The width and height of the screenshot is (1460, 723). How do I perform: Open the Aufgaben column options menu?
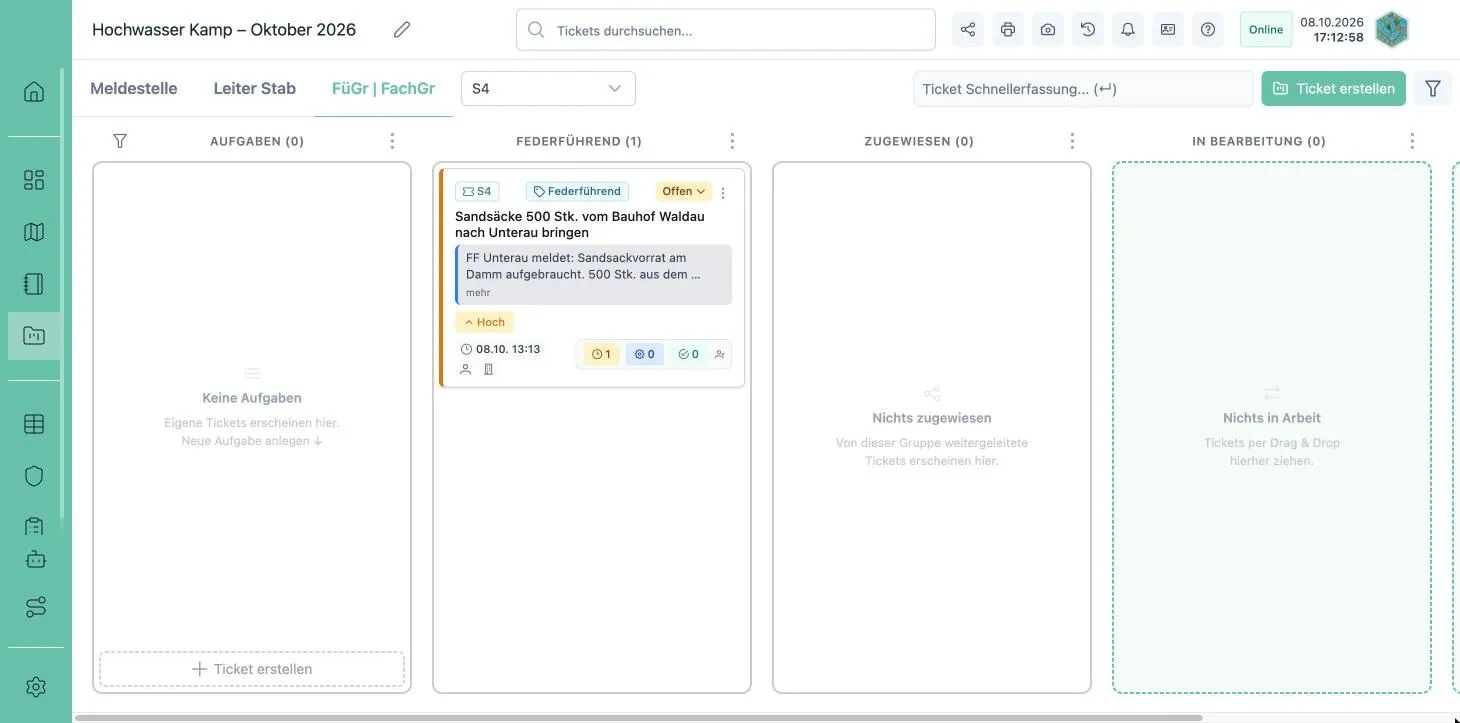(392, 141)
